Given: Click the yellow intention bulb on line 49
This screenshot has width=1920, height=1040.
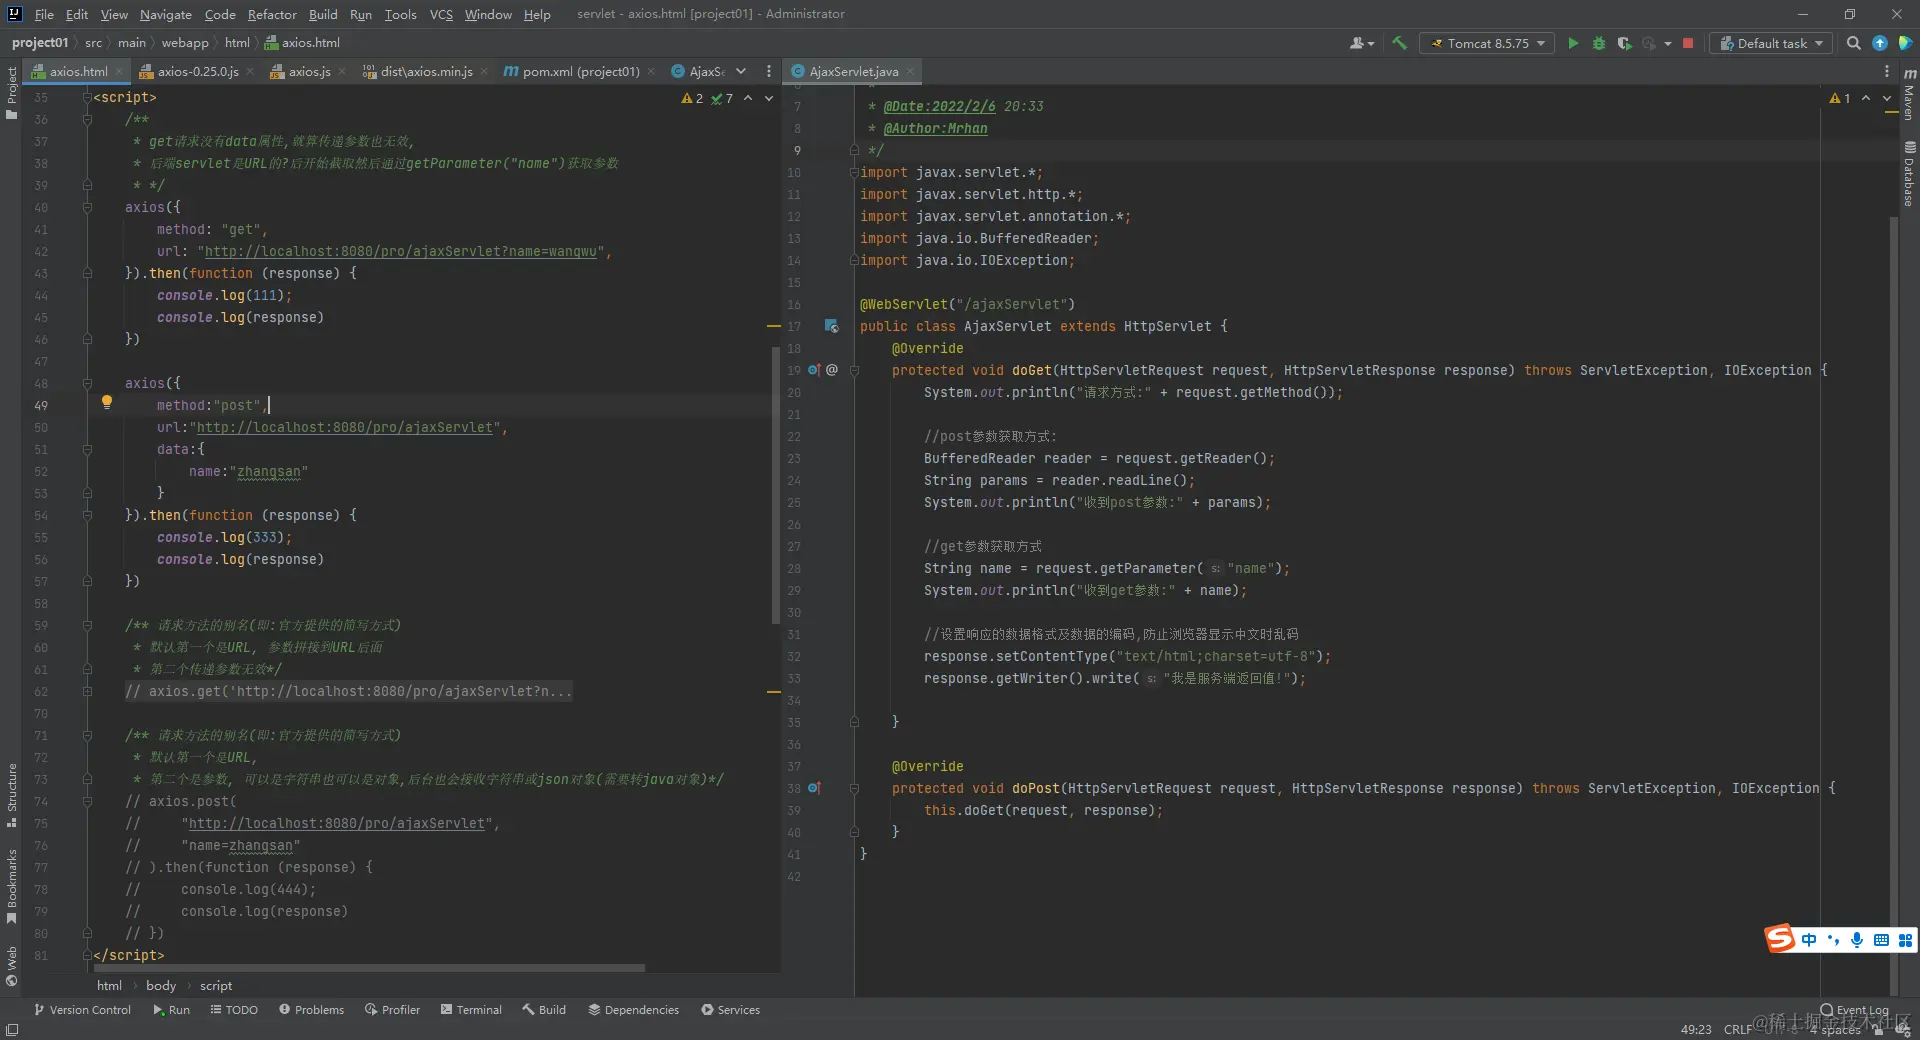Looking at the screenshot, I should tap(107, 403).
